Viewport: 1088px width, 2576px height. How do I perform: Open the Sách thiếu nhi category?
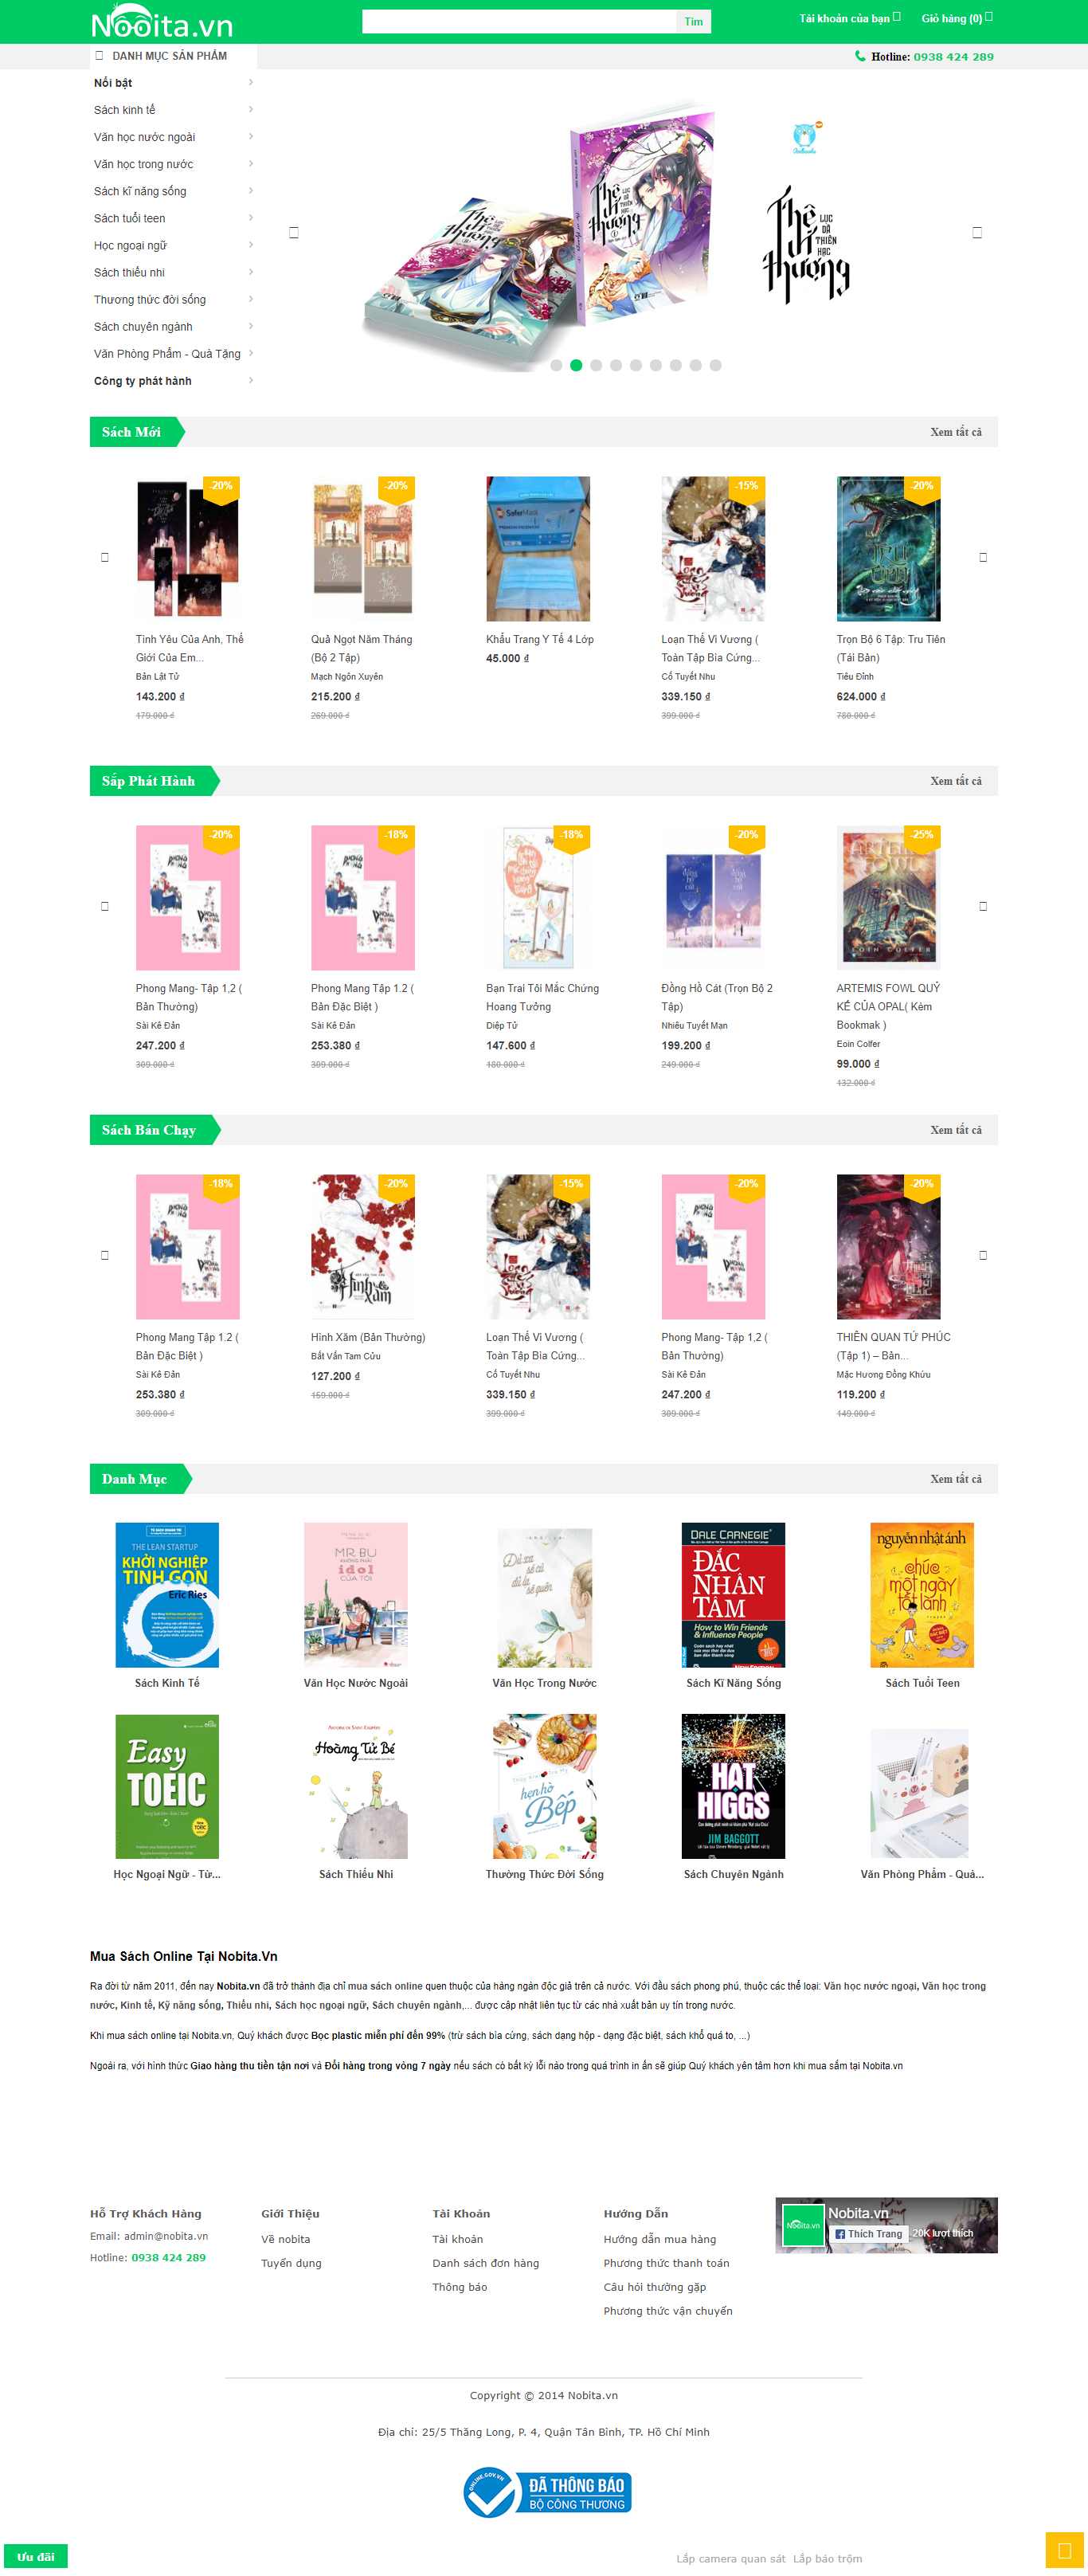[129, 272]
